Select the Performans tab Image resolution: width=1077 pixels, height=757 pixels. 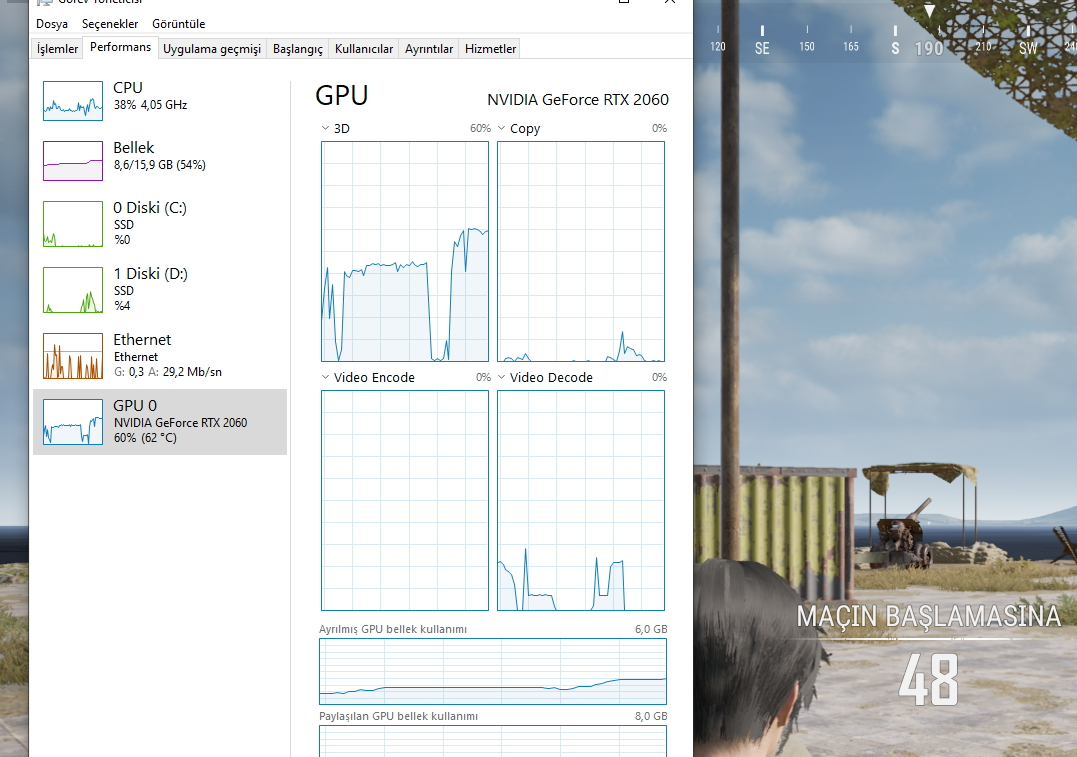pyautogui.click(x=120, y=47)
